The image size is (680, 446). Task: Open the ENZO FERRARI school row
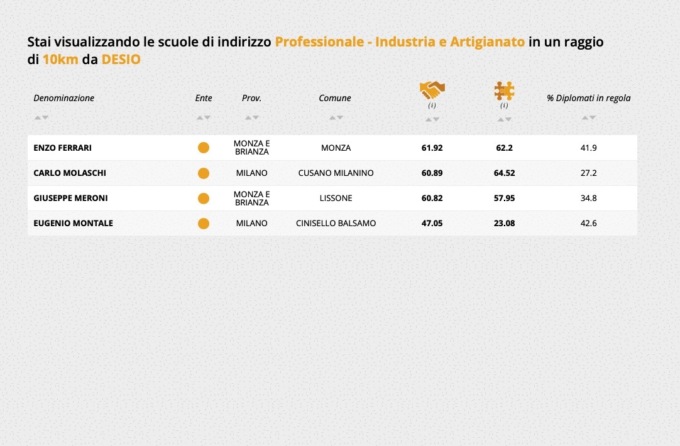click(x=332, y=148)
